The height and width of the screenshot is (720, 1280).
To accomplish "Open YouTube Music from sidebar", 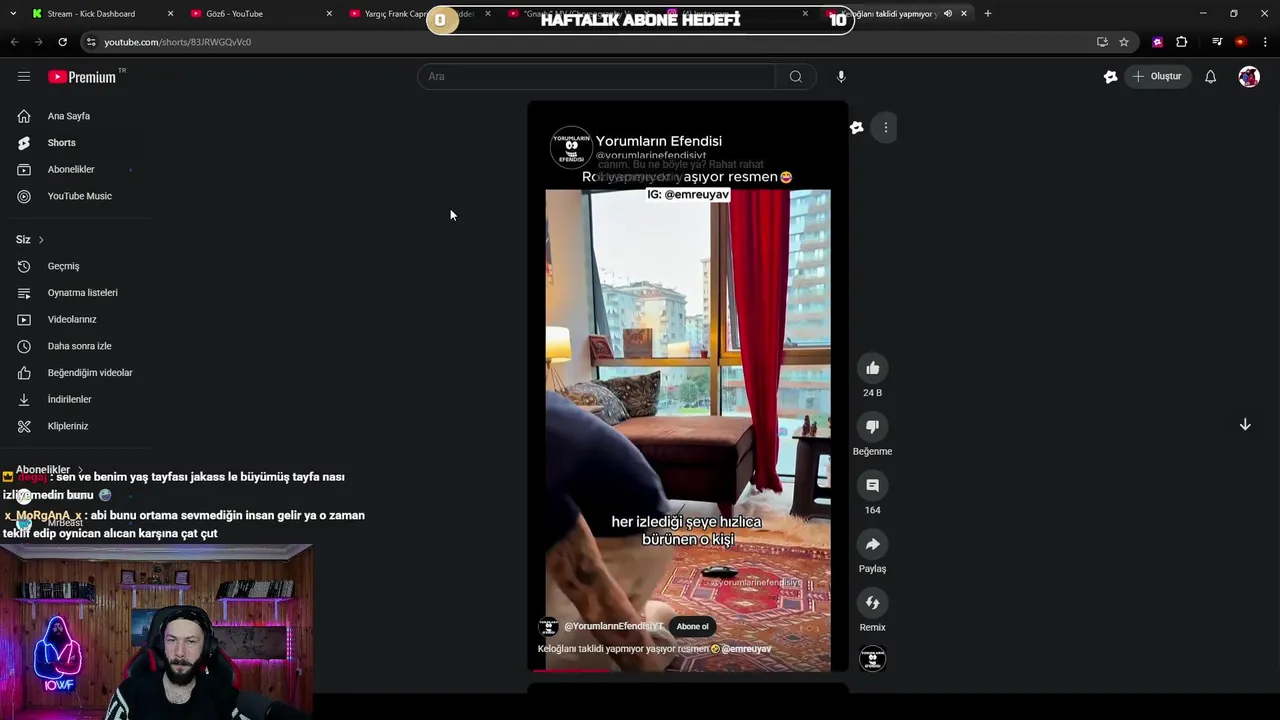I will 78,196.
